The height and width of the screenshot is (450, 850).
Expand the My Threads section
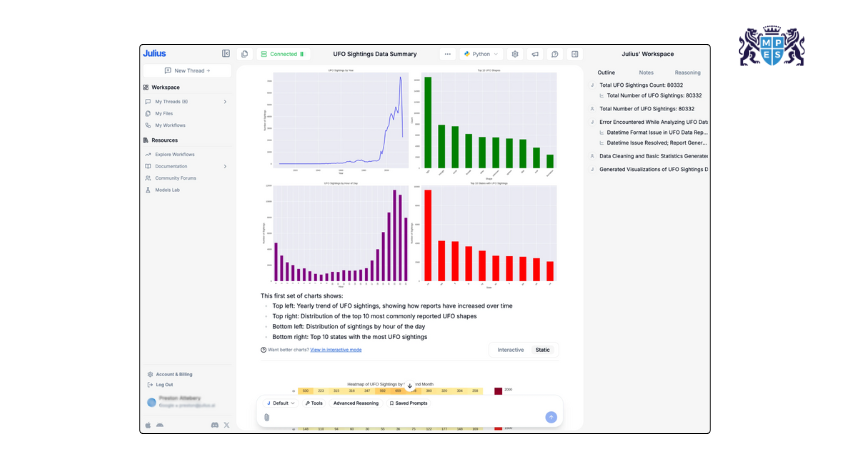pyautogui.click(x=224, y=102)
